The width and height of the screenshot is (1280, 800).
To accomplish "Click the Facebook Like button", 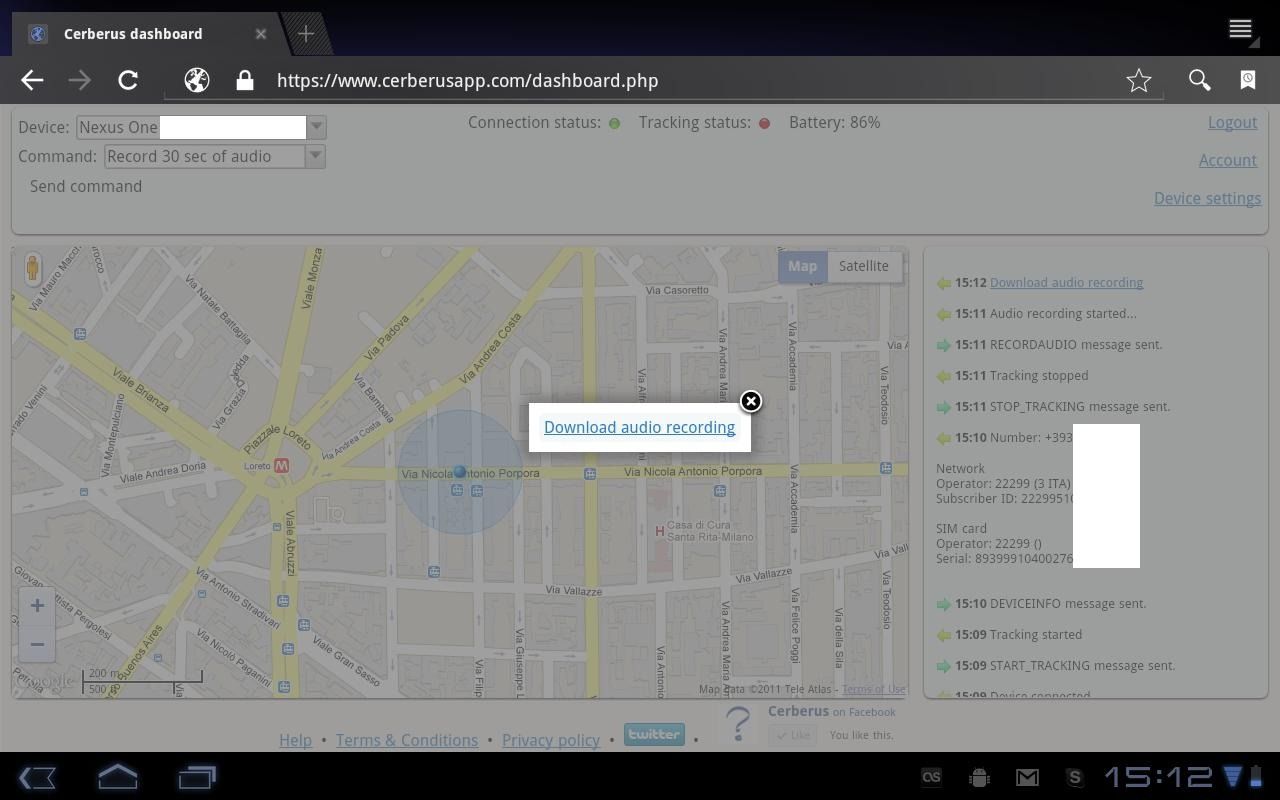I will (793, 735).
